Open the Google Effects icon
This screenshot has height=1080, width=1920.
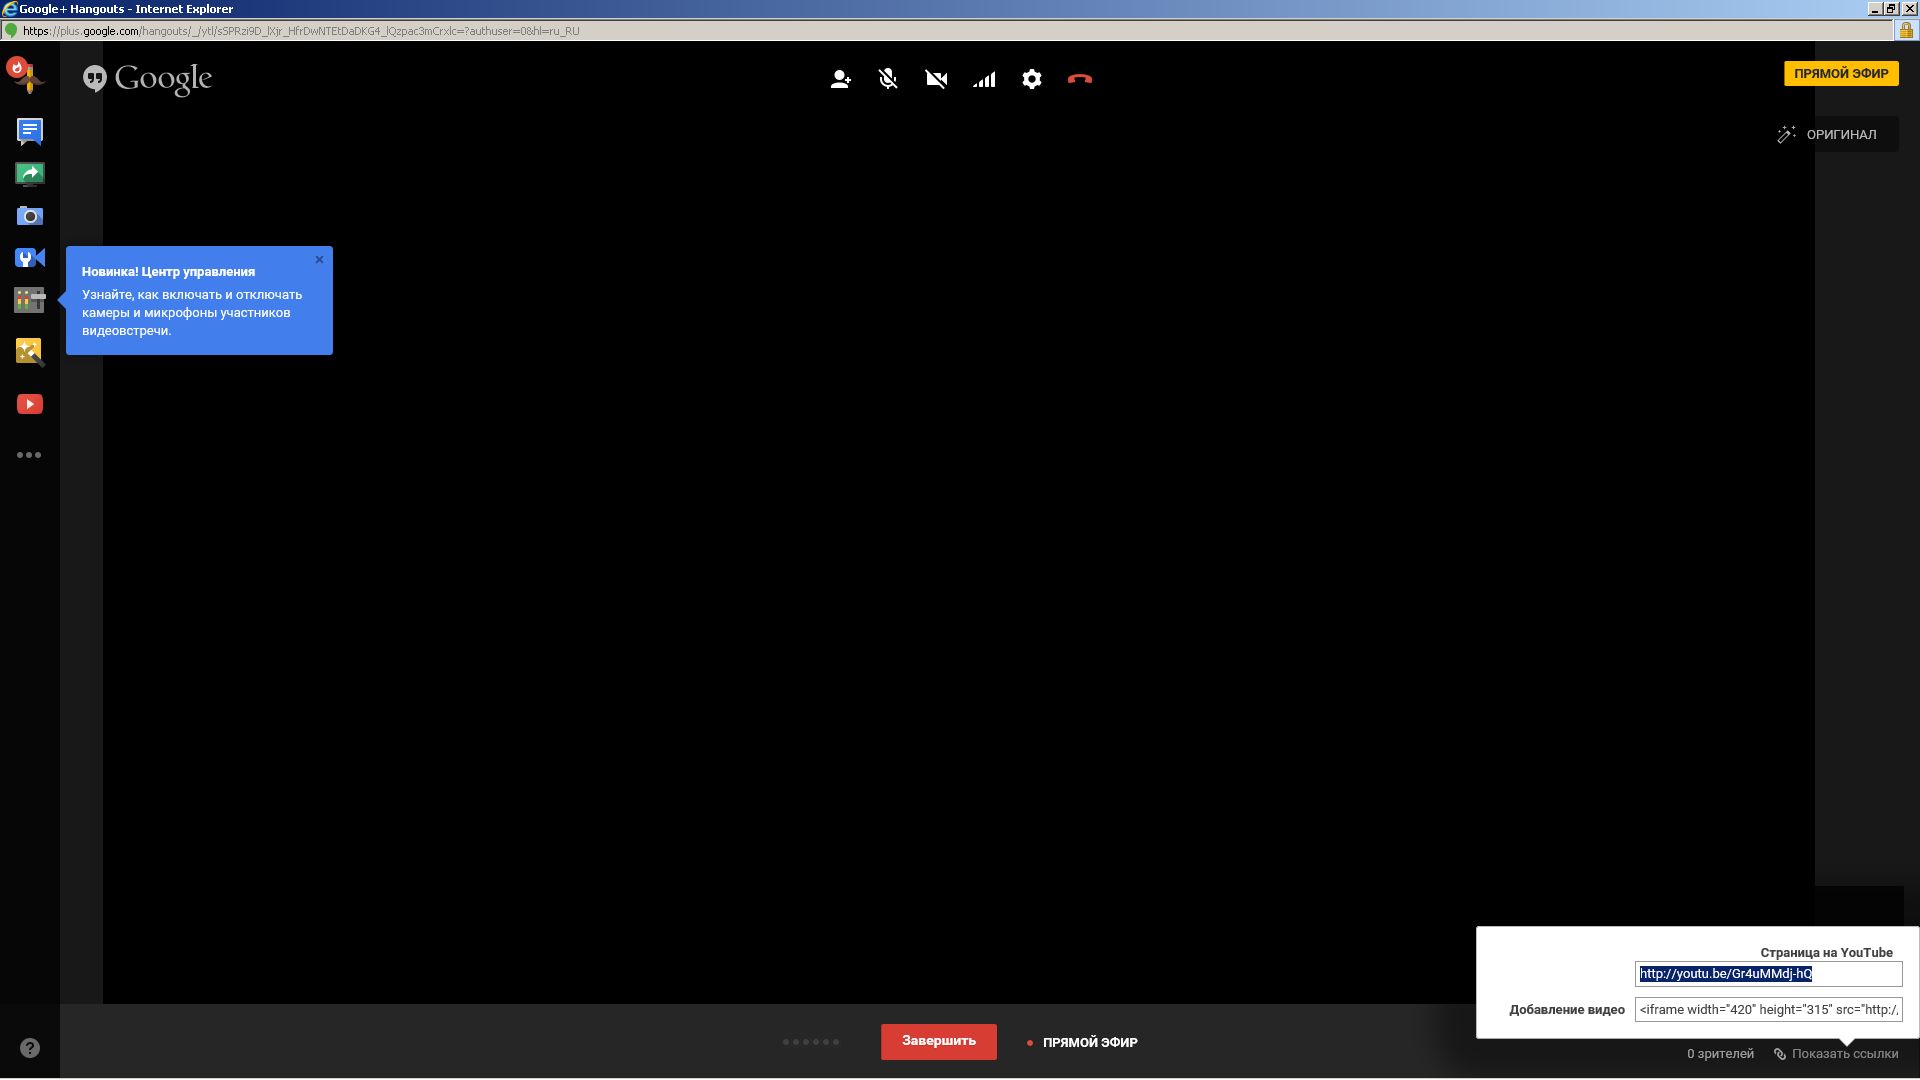30,352
